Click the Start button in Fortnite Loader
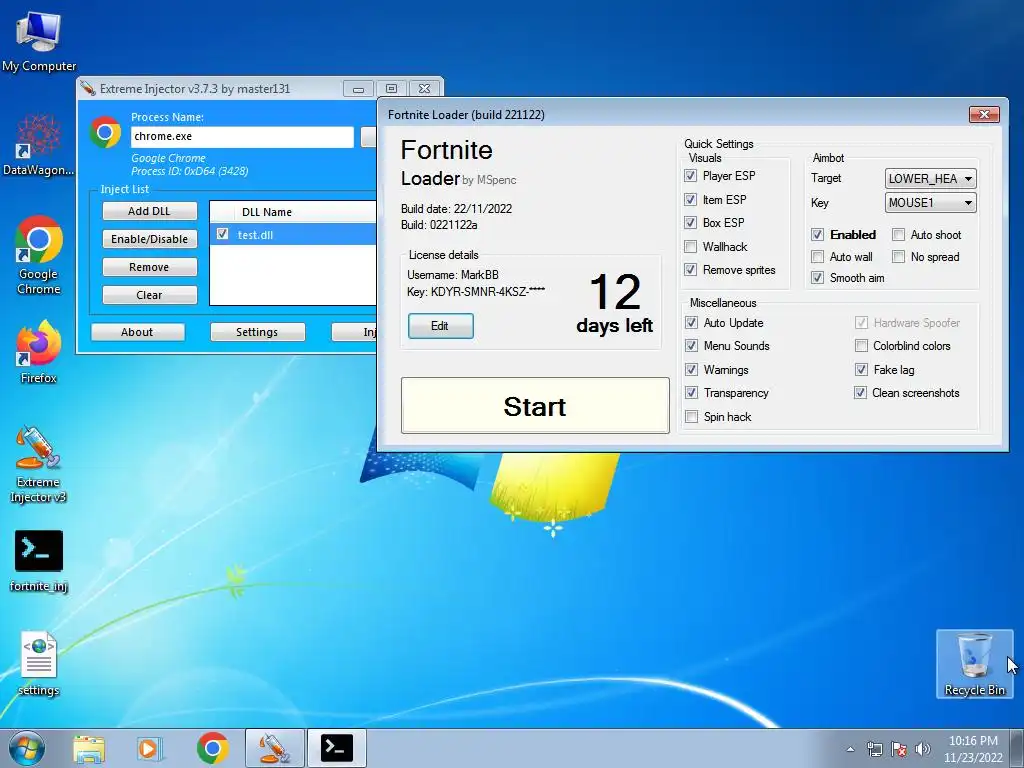Image resolution: width=1024 pixels, height=768 pixels. 535,406
